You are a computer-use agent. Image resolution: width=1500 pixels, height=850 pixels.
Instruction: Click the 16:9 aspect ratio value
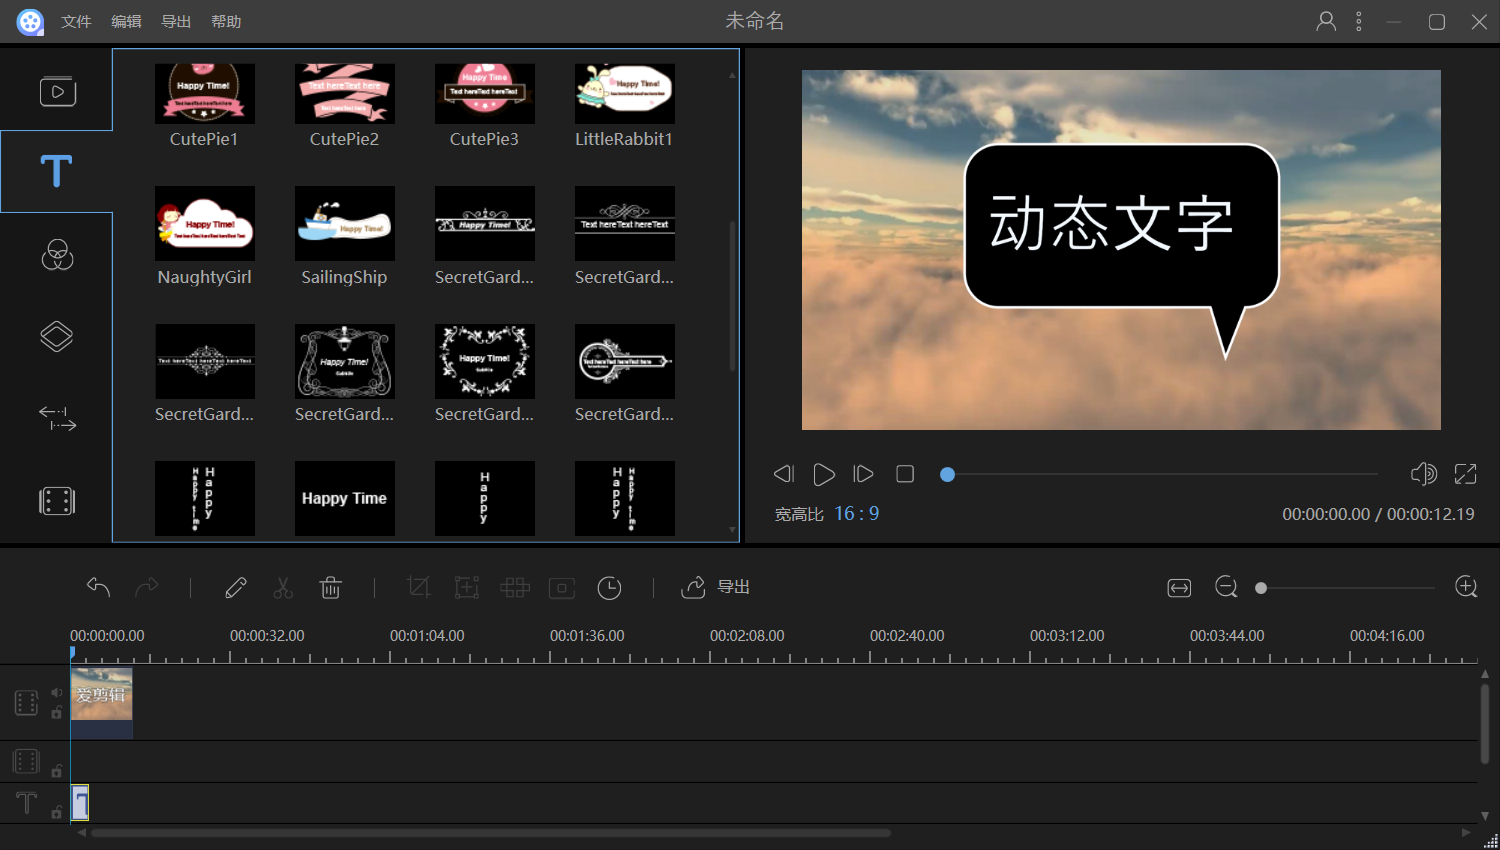856,513
